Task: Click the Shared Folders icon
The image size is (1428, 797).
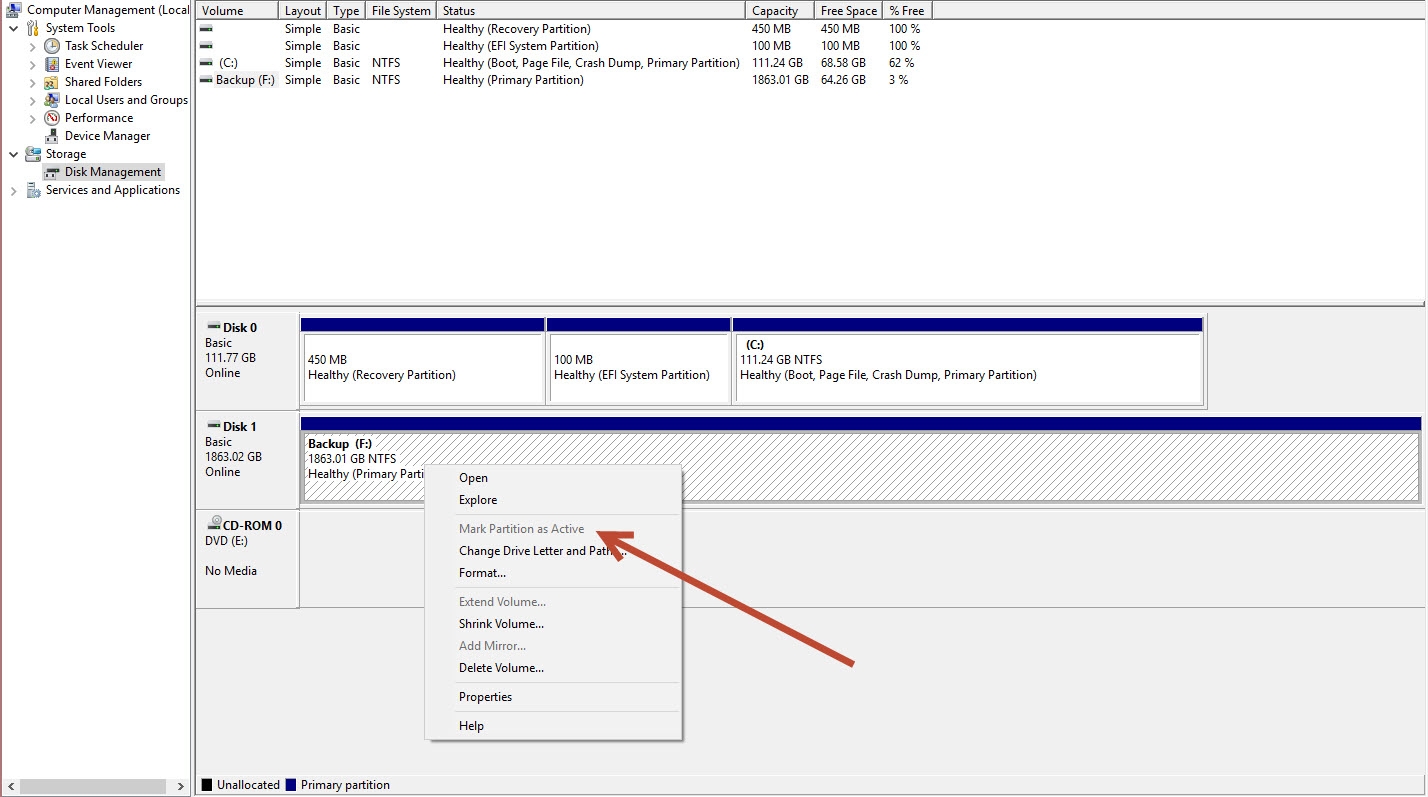Action: tap(52, 82)
